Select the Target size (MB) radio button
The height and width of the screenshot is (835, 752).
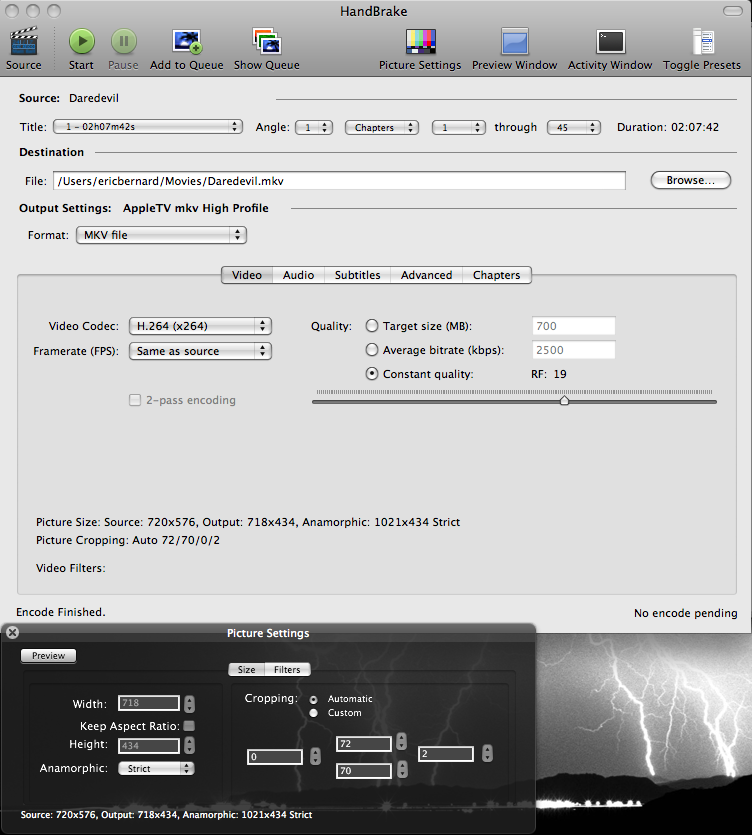coord(372,326)
